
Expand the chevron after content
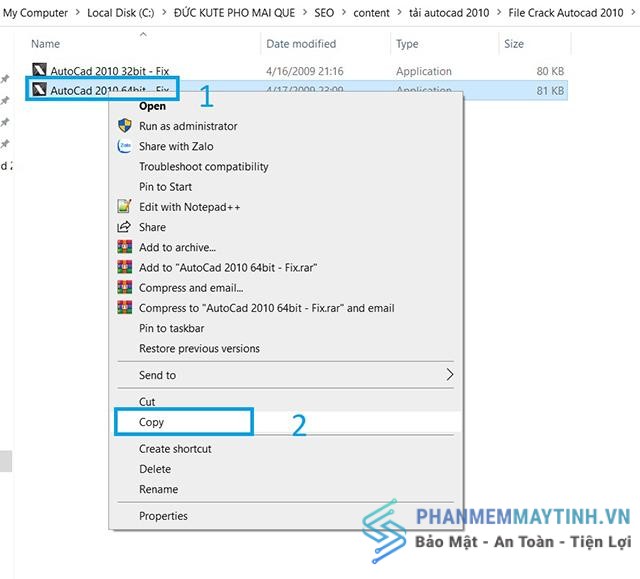click(x=399, y=13)
